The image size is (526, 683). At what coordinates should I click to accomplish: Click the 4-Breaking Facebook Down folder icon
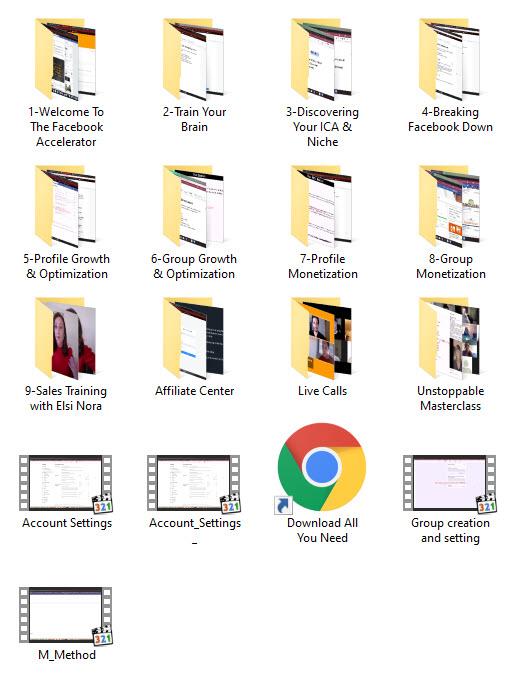450,59
